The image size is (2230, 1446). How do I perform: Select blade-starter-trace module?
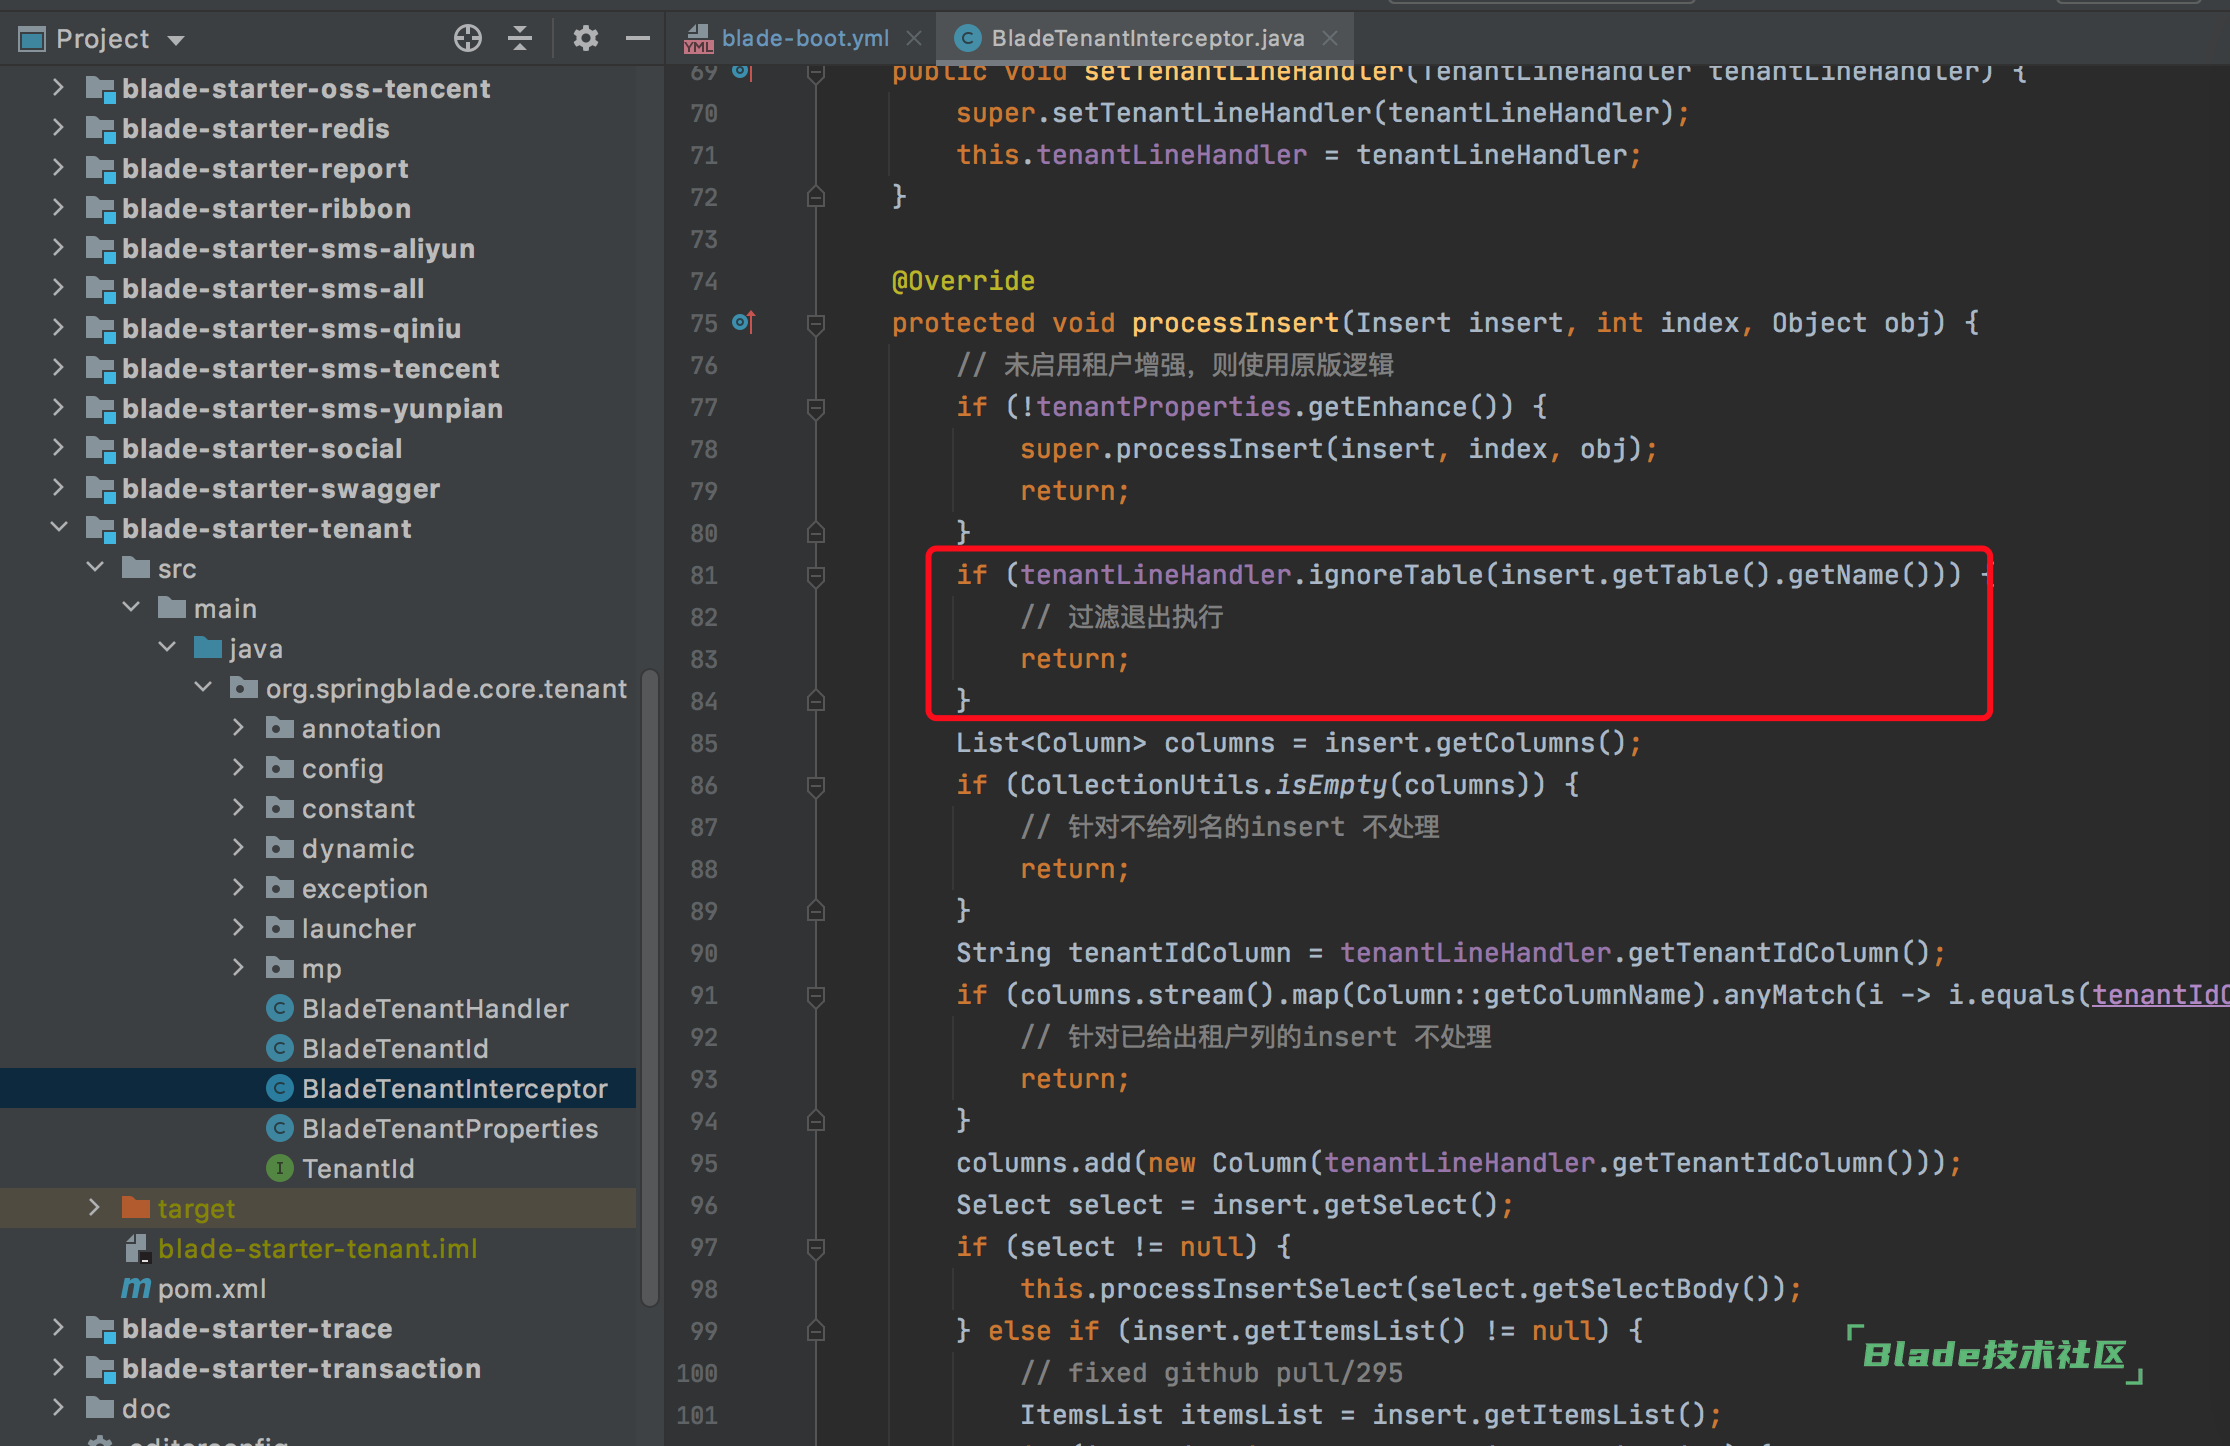(318, 1328)
